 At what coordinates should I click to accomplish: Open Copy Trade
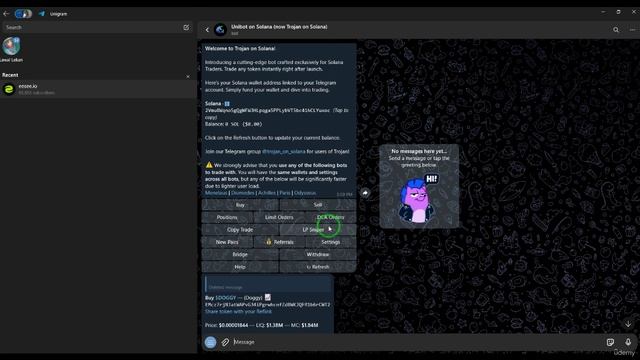click(x=240, y=230)
